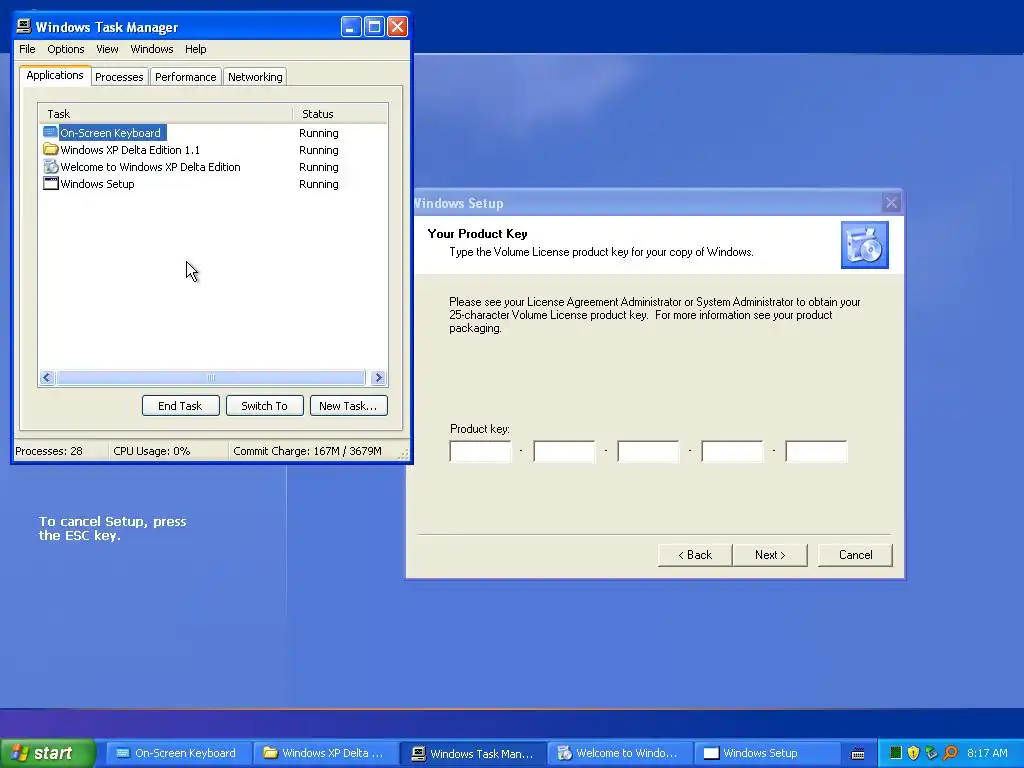Screen dimensions: 1024x768
Task: Maximize the Windows Task Manager window
Action: click(374, 27)
